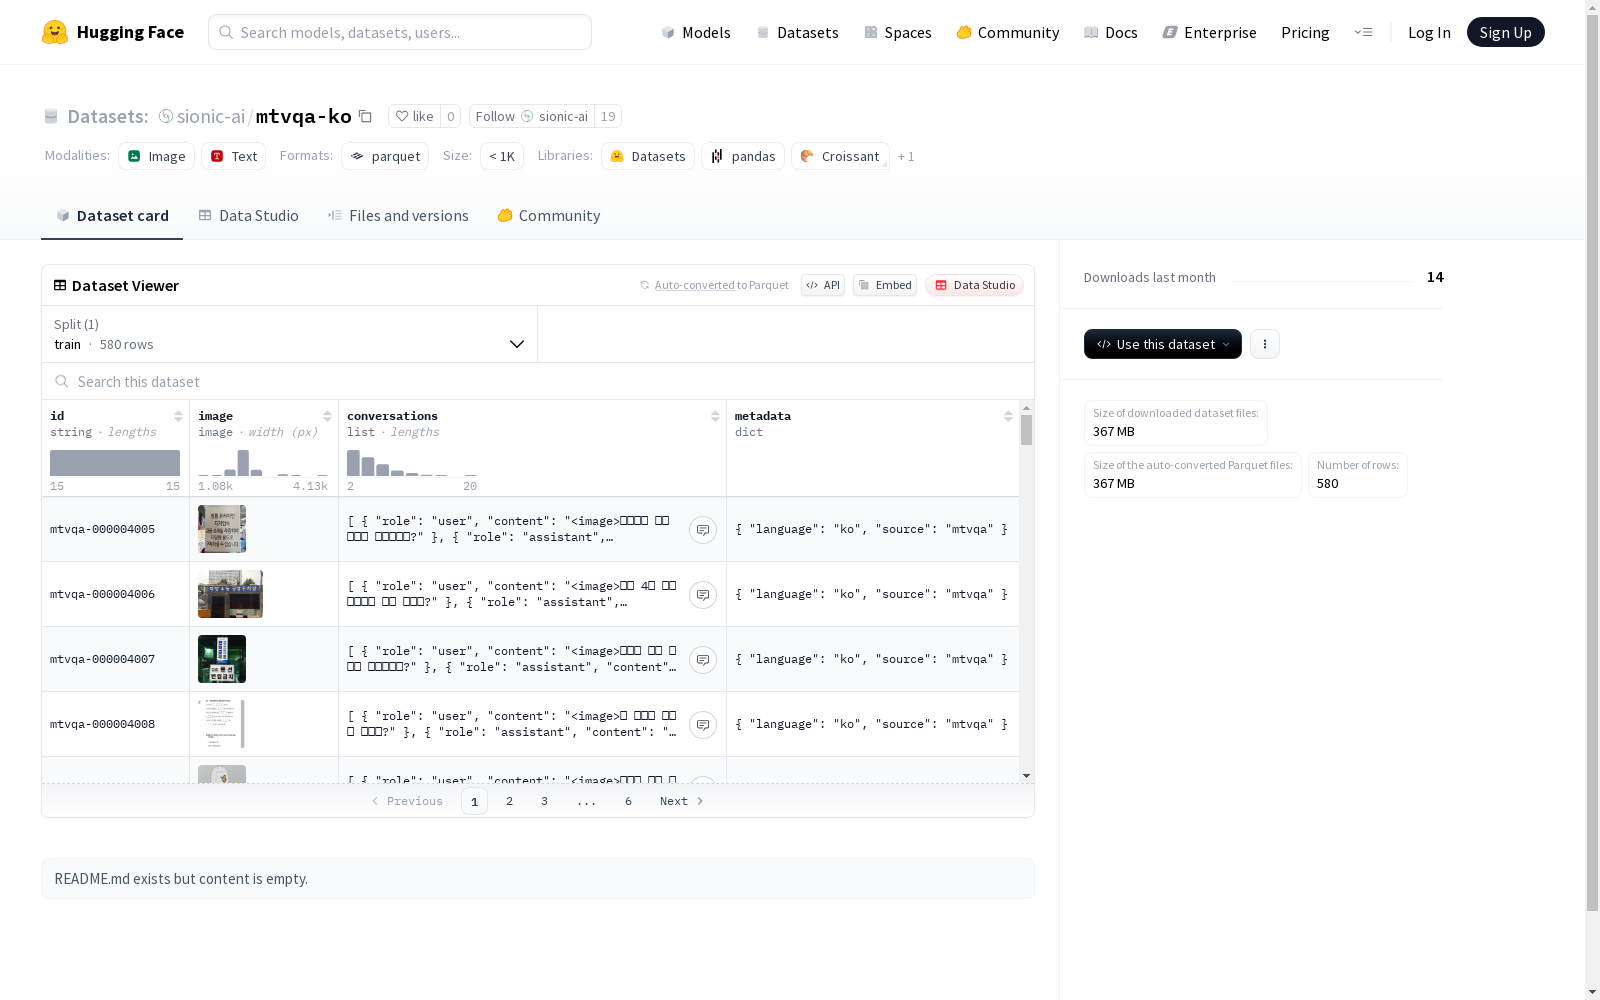1600x1000 pixels.
Task: Click the conversations lengths histogram
Action: click(412, 463)
